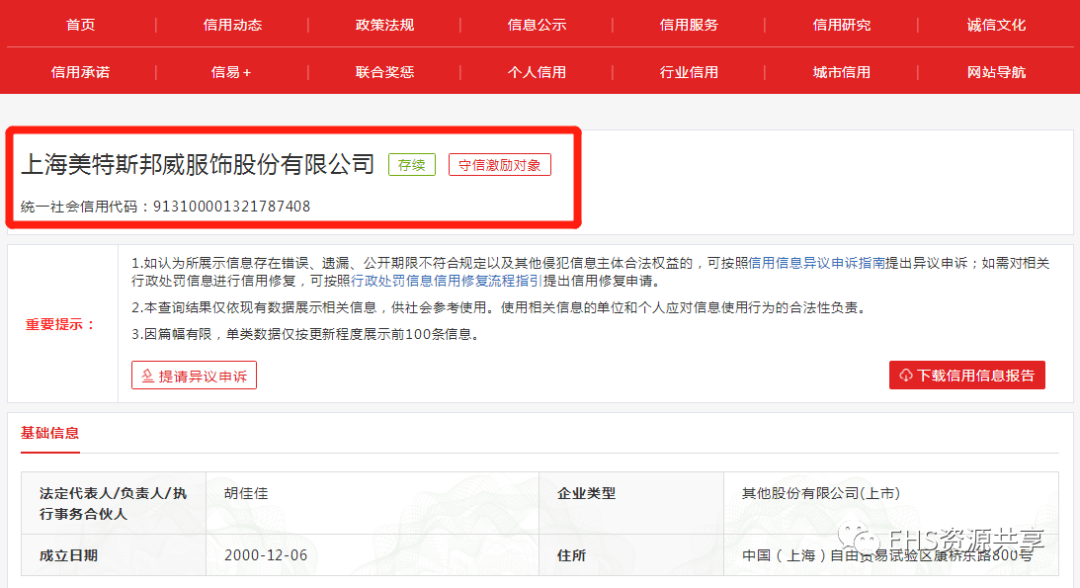The height and width of the screenshot is (588, 1080).
Task: Switch to the 基础信息 tab
Action: [x=50, y=433]
